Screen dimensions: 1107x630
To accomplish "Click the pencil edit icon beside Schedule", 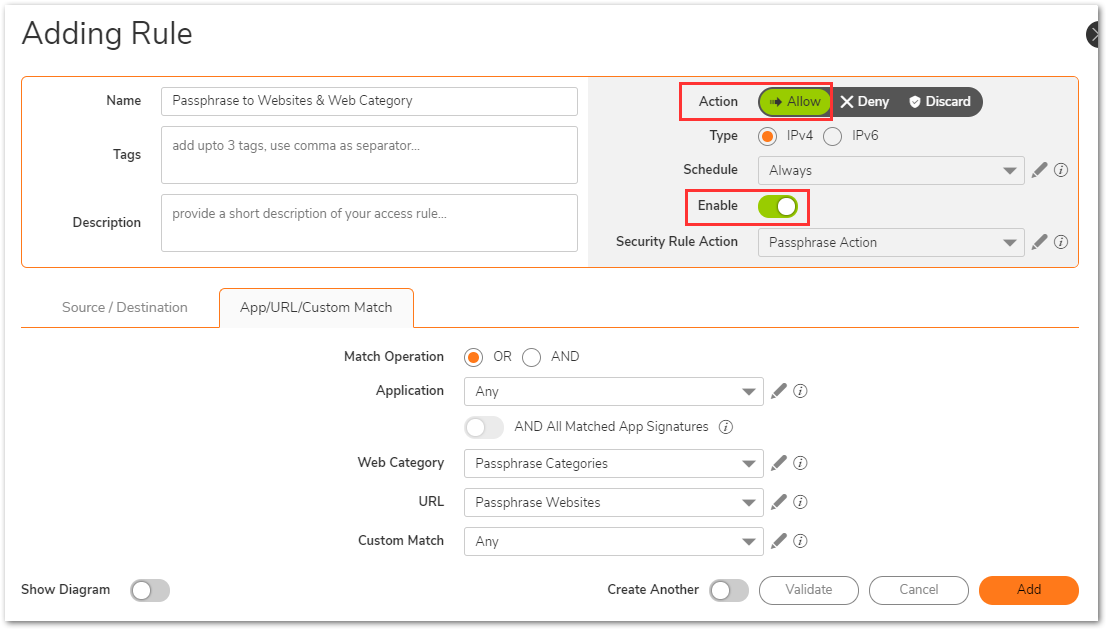I will 1039,170.
